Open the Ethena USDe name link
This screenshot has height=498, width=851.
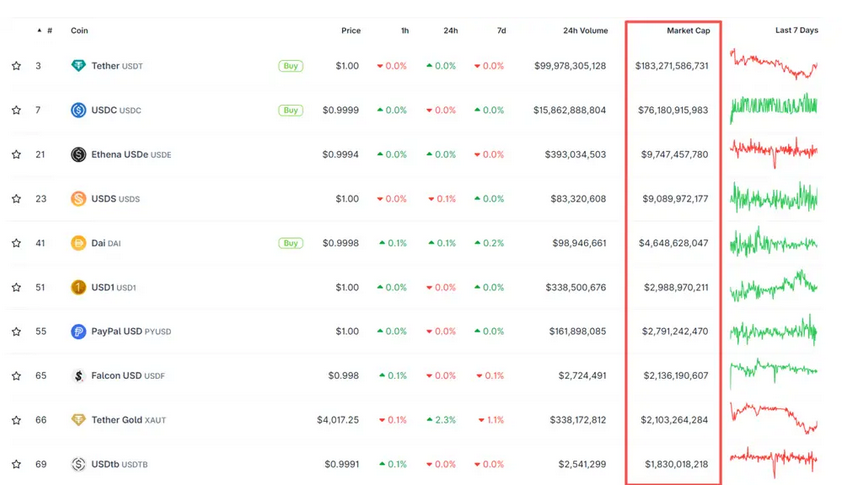(x=119, y=155)
